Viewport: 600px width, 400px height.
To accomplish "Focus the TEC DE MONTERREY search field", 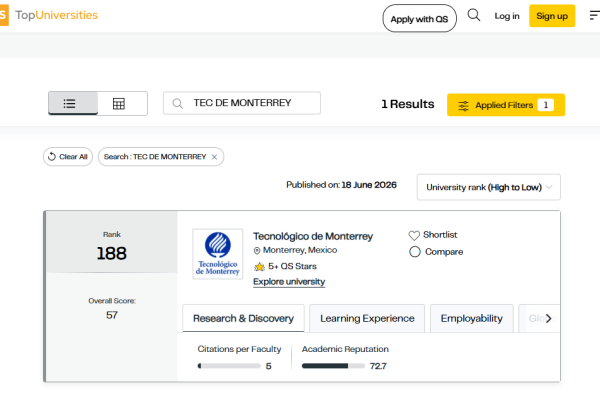I will (242, 103).
